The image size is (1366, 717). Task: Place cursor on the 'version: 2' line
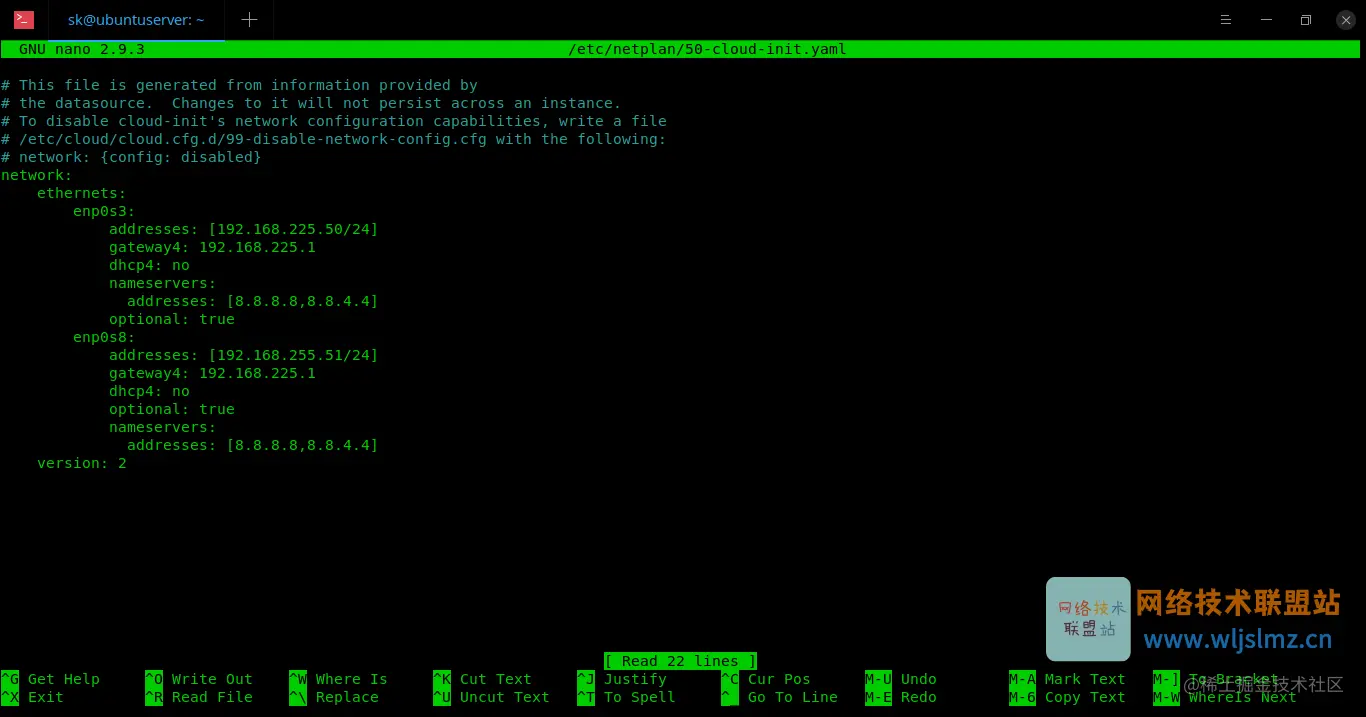[82, 463]
